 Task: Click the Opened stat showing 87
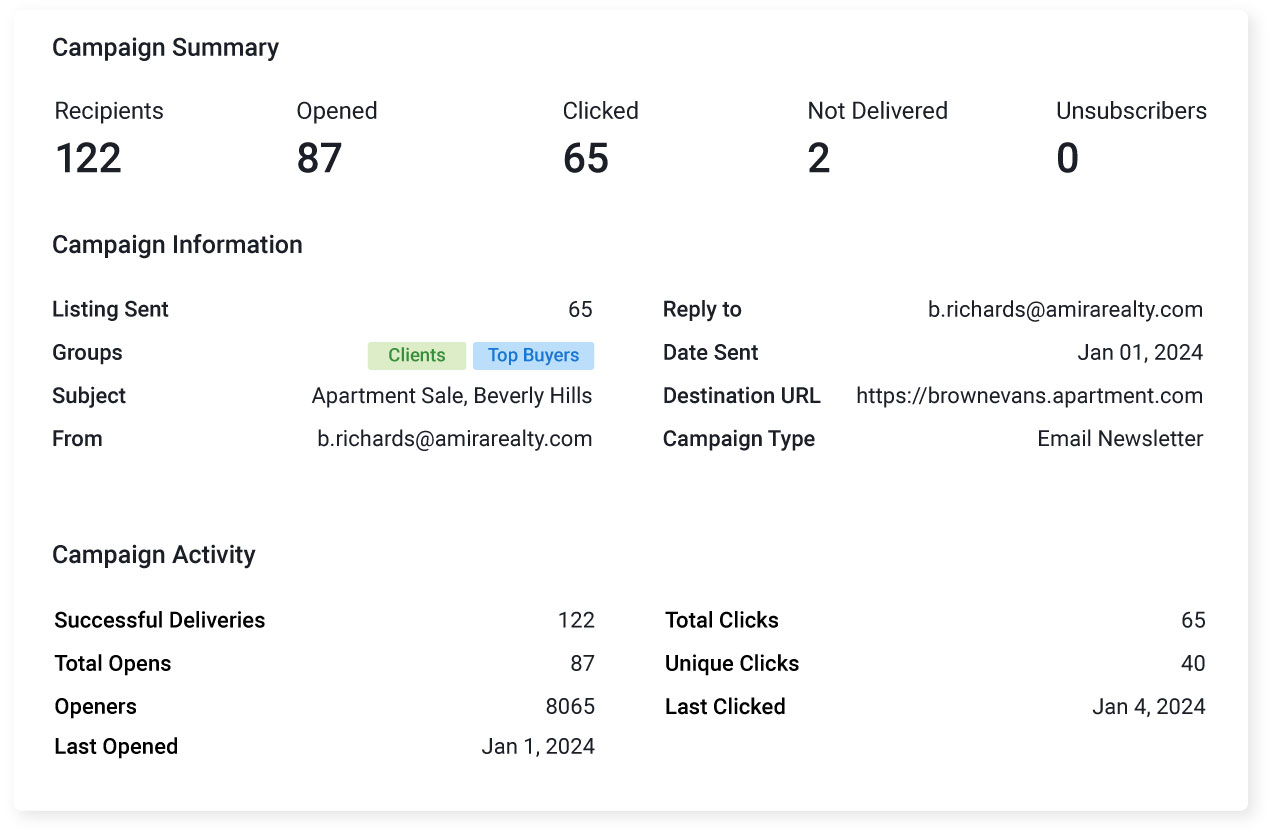point(321,158)
